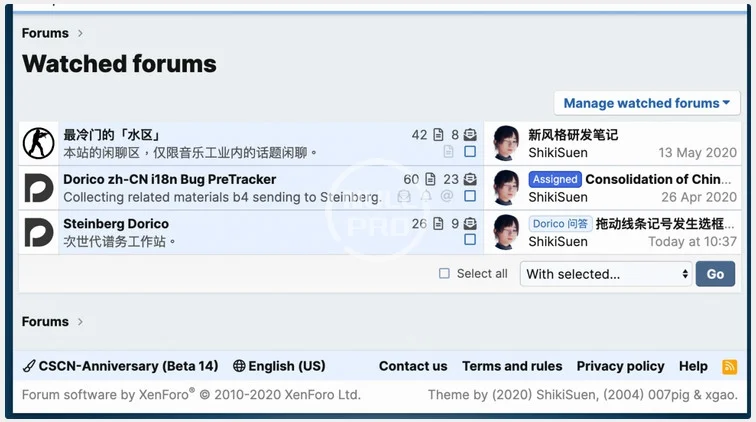Click the envelope icon in PreTracker row
The width and height of the screenshot is (756, 422).
404,197
